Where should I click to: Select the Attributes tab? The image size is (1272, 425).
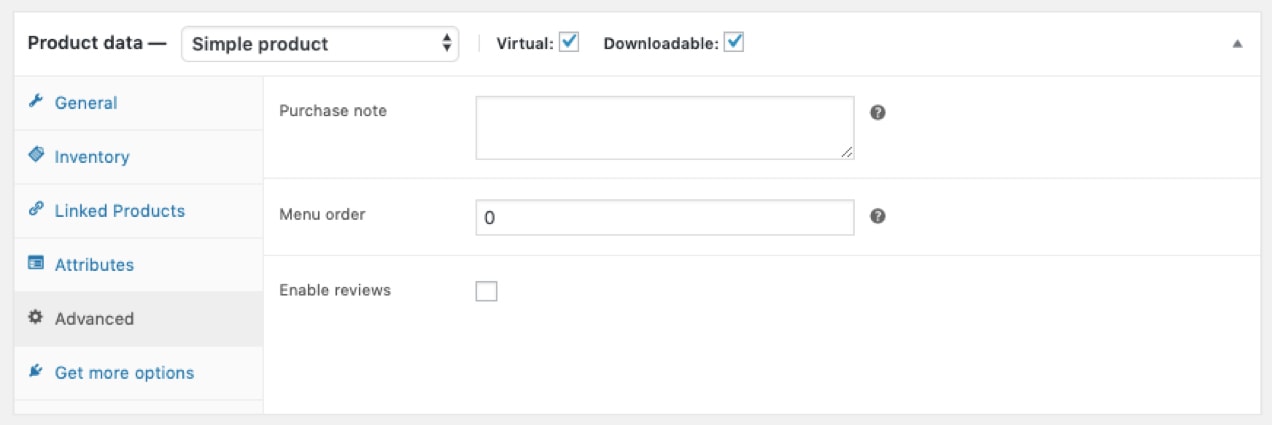point(94,265)
